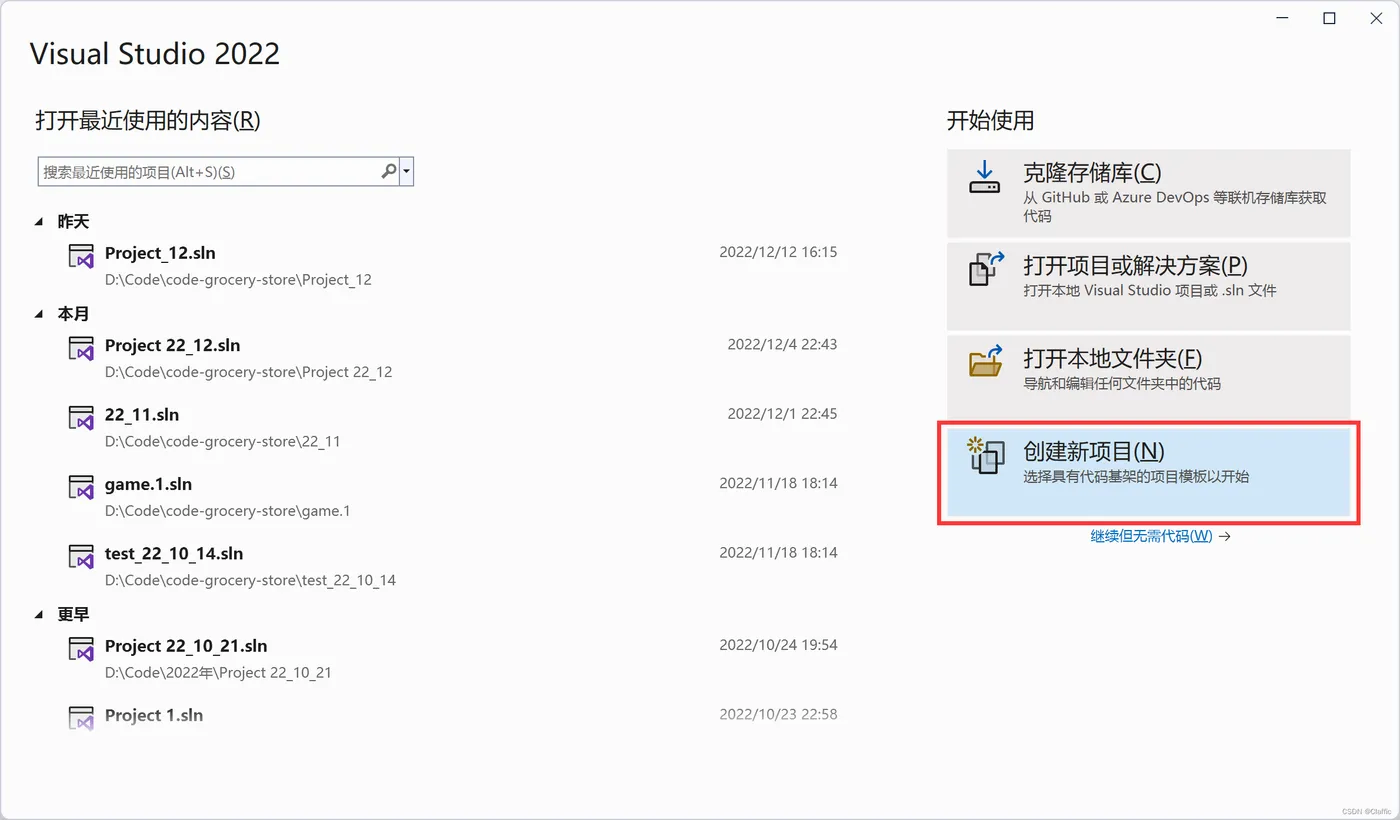This screenshot has width=1400, height=820.
Task: Click the 创建新项目(N) button
Action: (1148, 473)
